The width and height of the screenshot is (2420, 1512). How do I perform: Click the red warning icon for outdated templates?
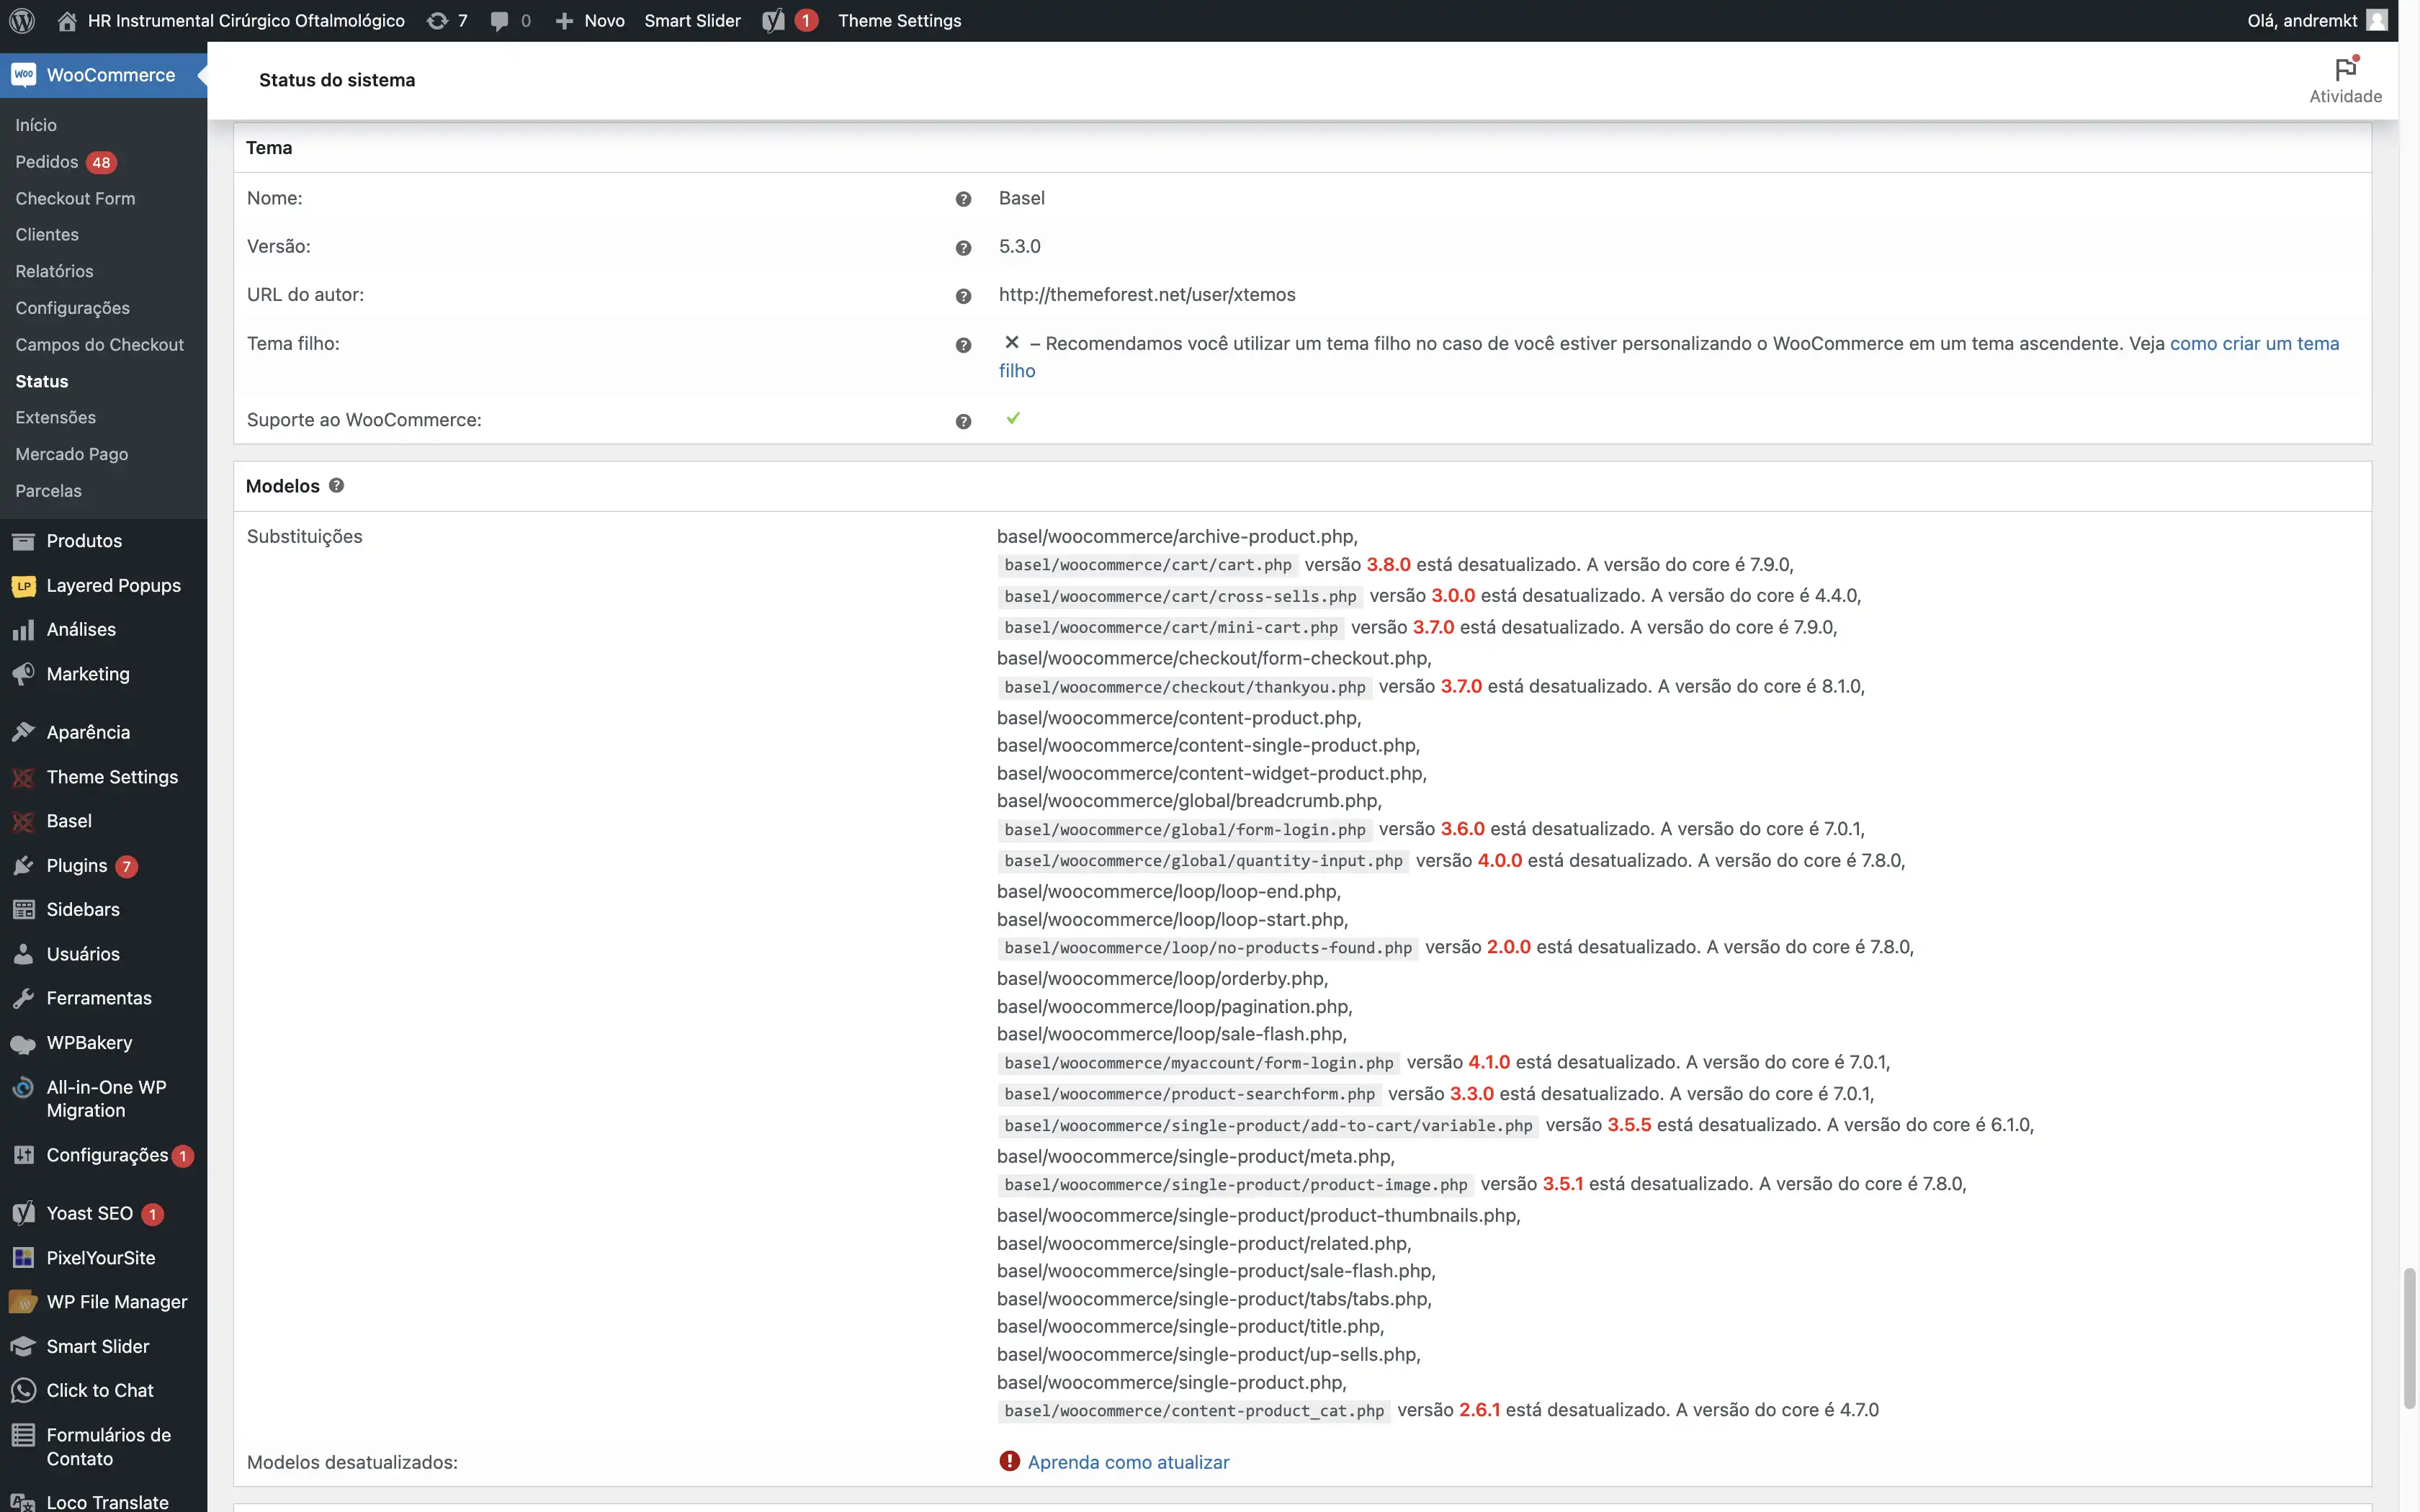pyautogui.click(x=1009, y=1461)
